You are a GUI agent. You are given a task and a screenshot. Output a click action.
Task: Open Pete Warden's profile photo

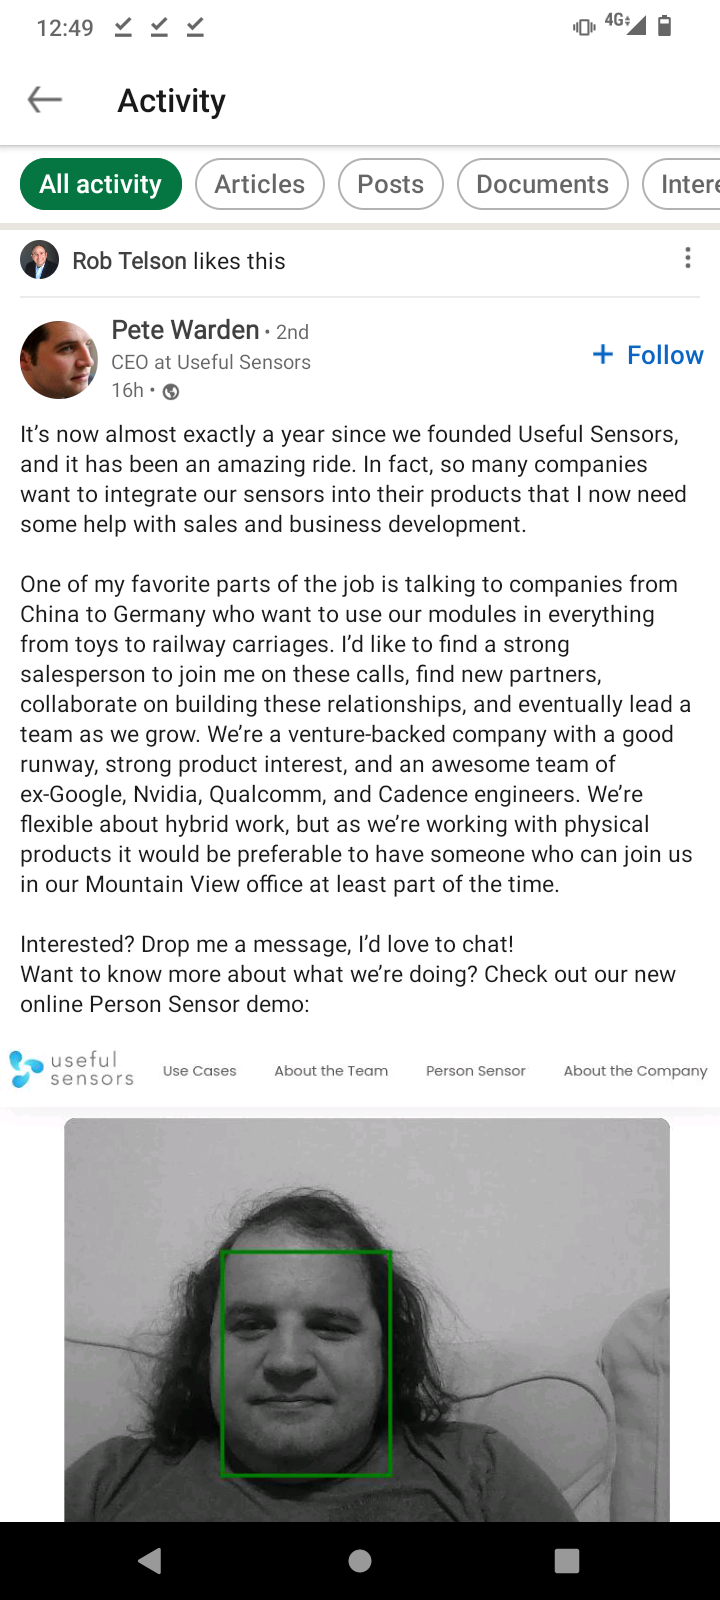point(59,360)
